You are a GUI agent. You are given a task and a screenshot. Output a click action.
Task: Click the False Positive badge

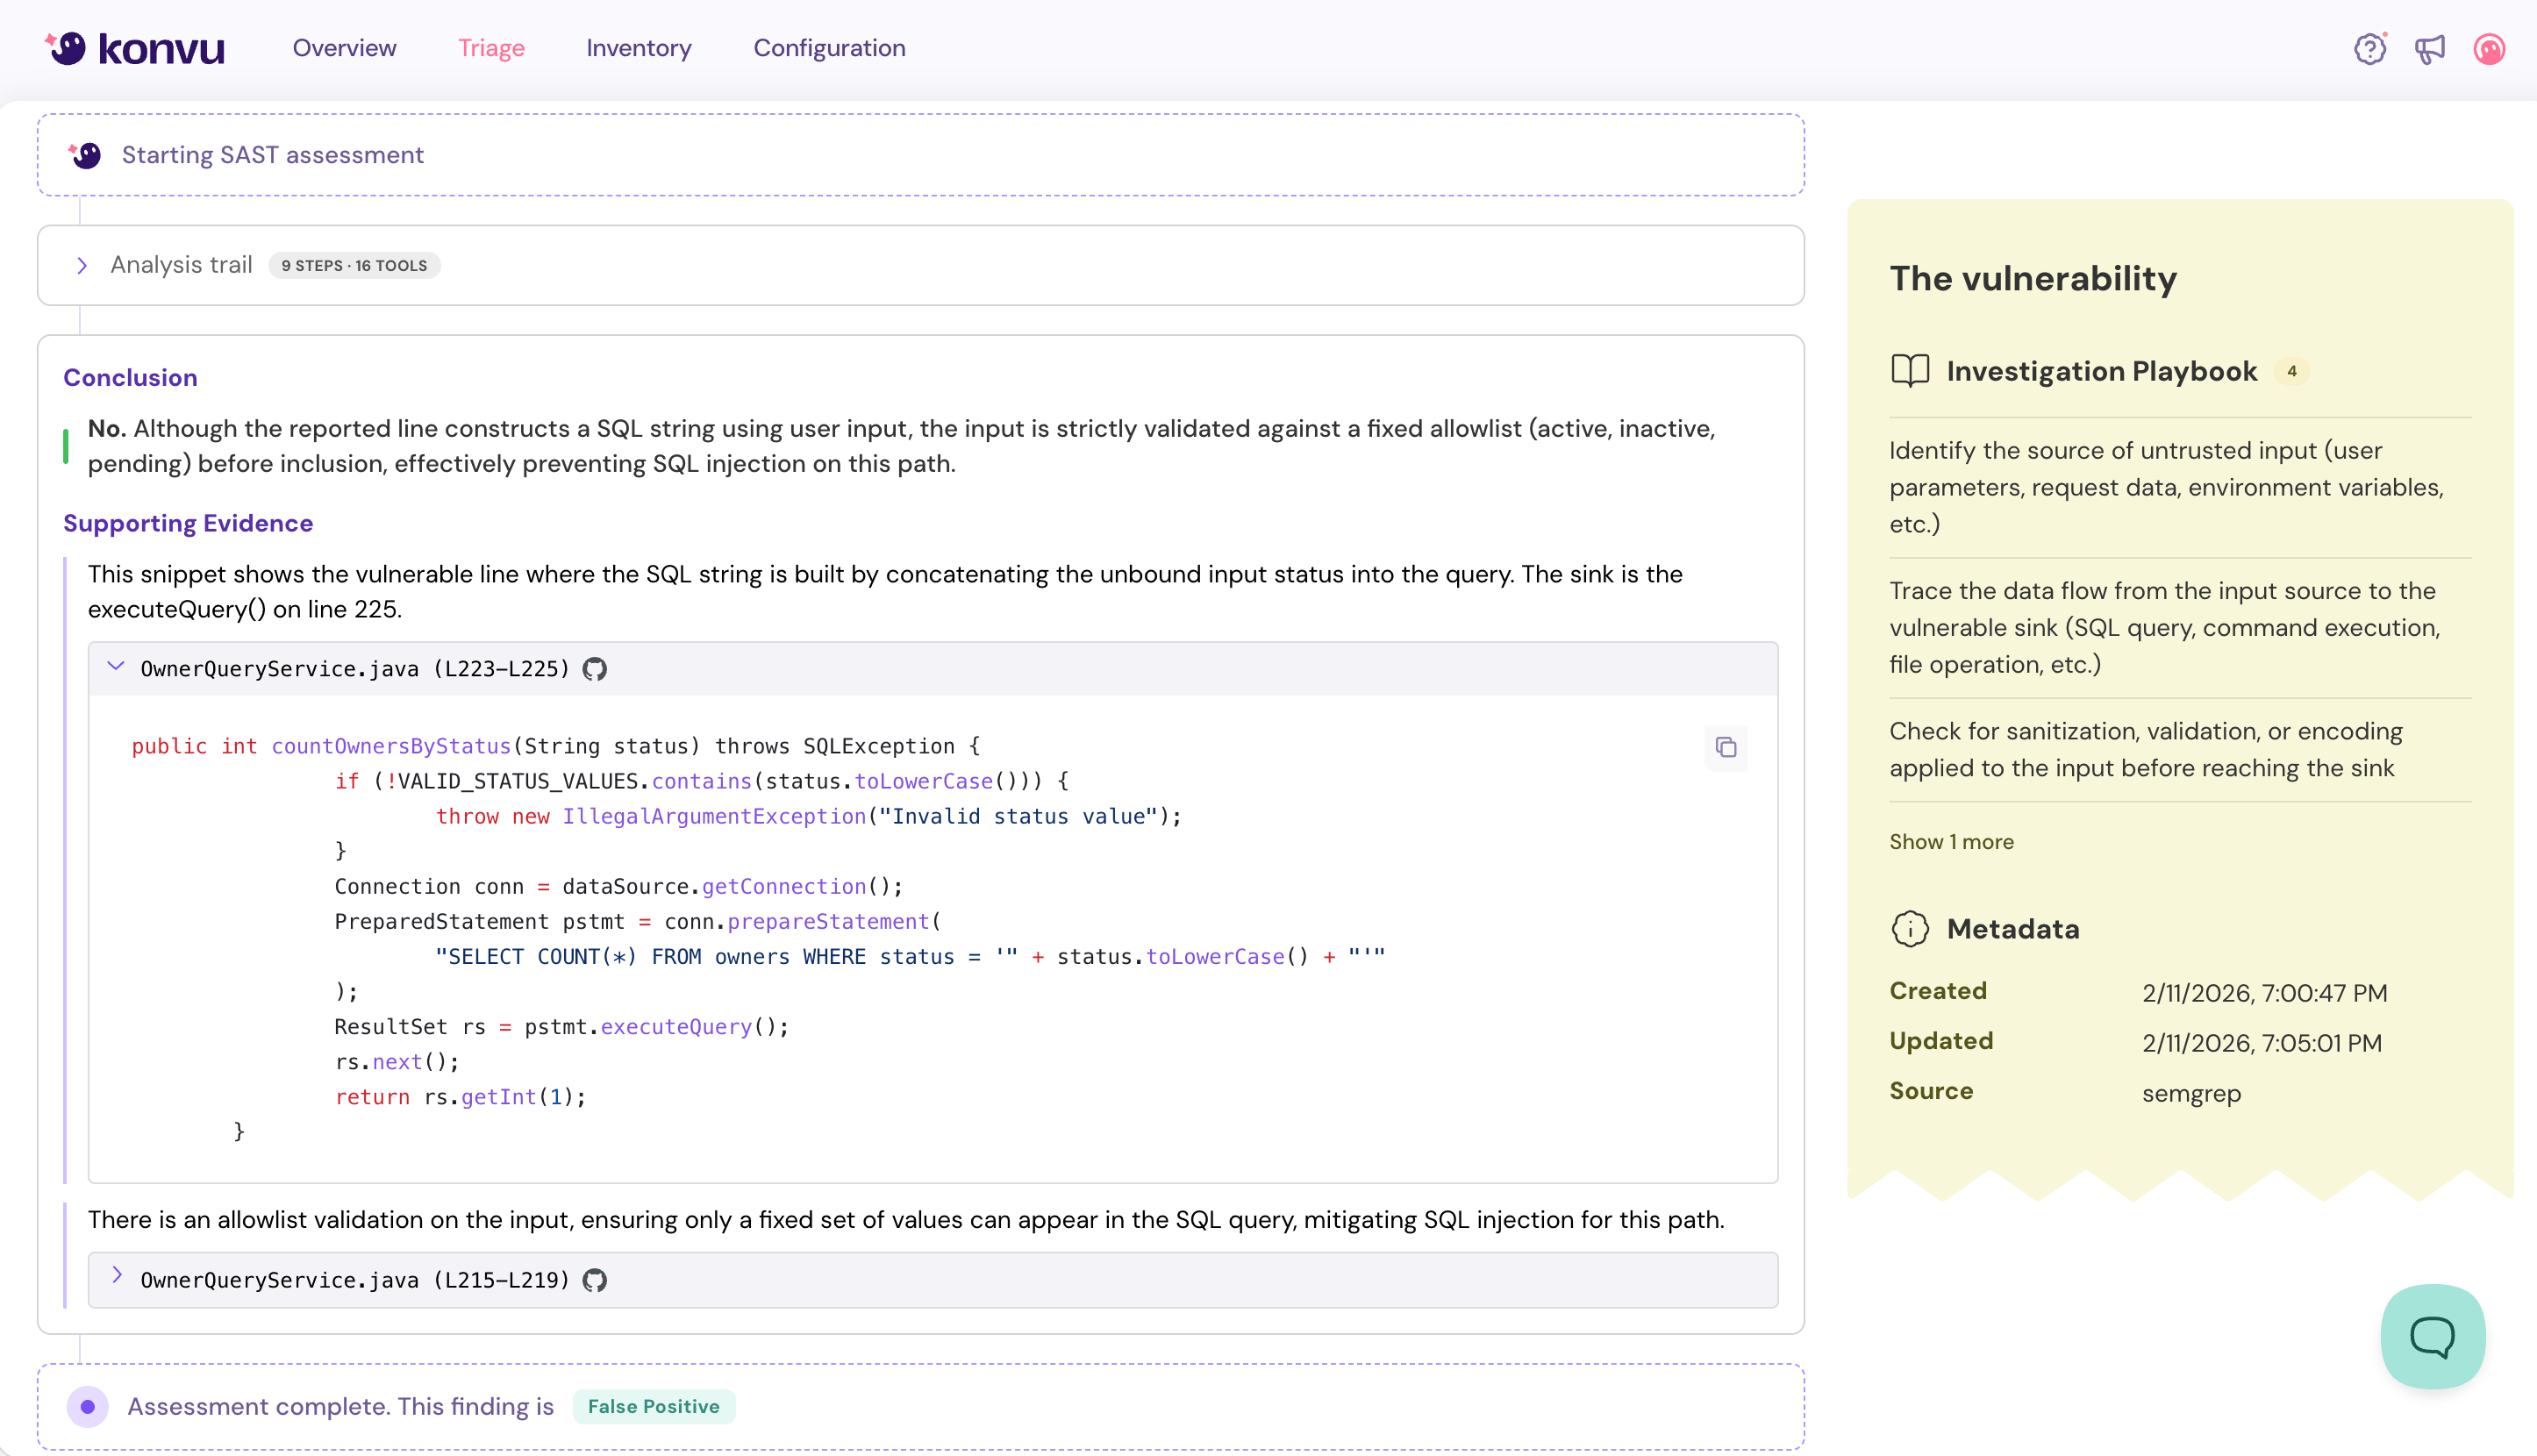pos(653,1406)
